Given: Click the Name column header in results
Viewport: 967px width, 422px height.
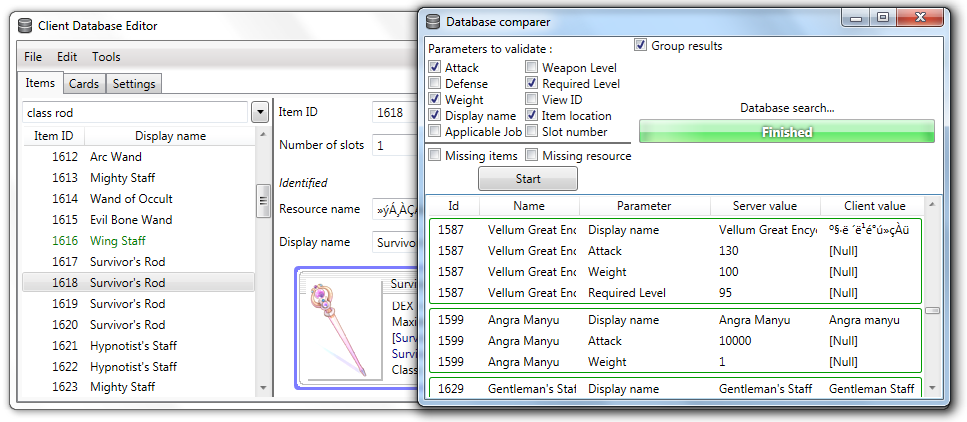Looking at the screenshot, I should coord(529,205).
